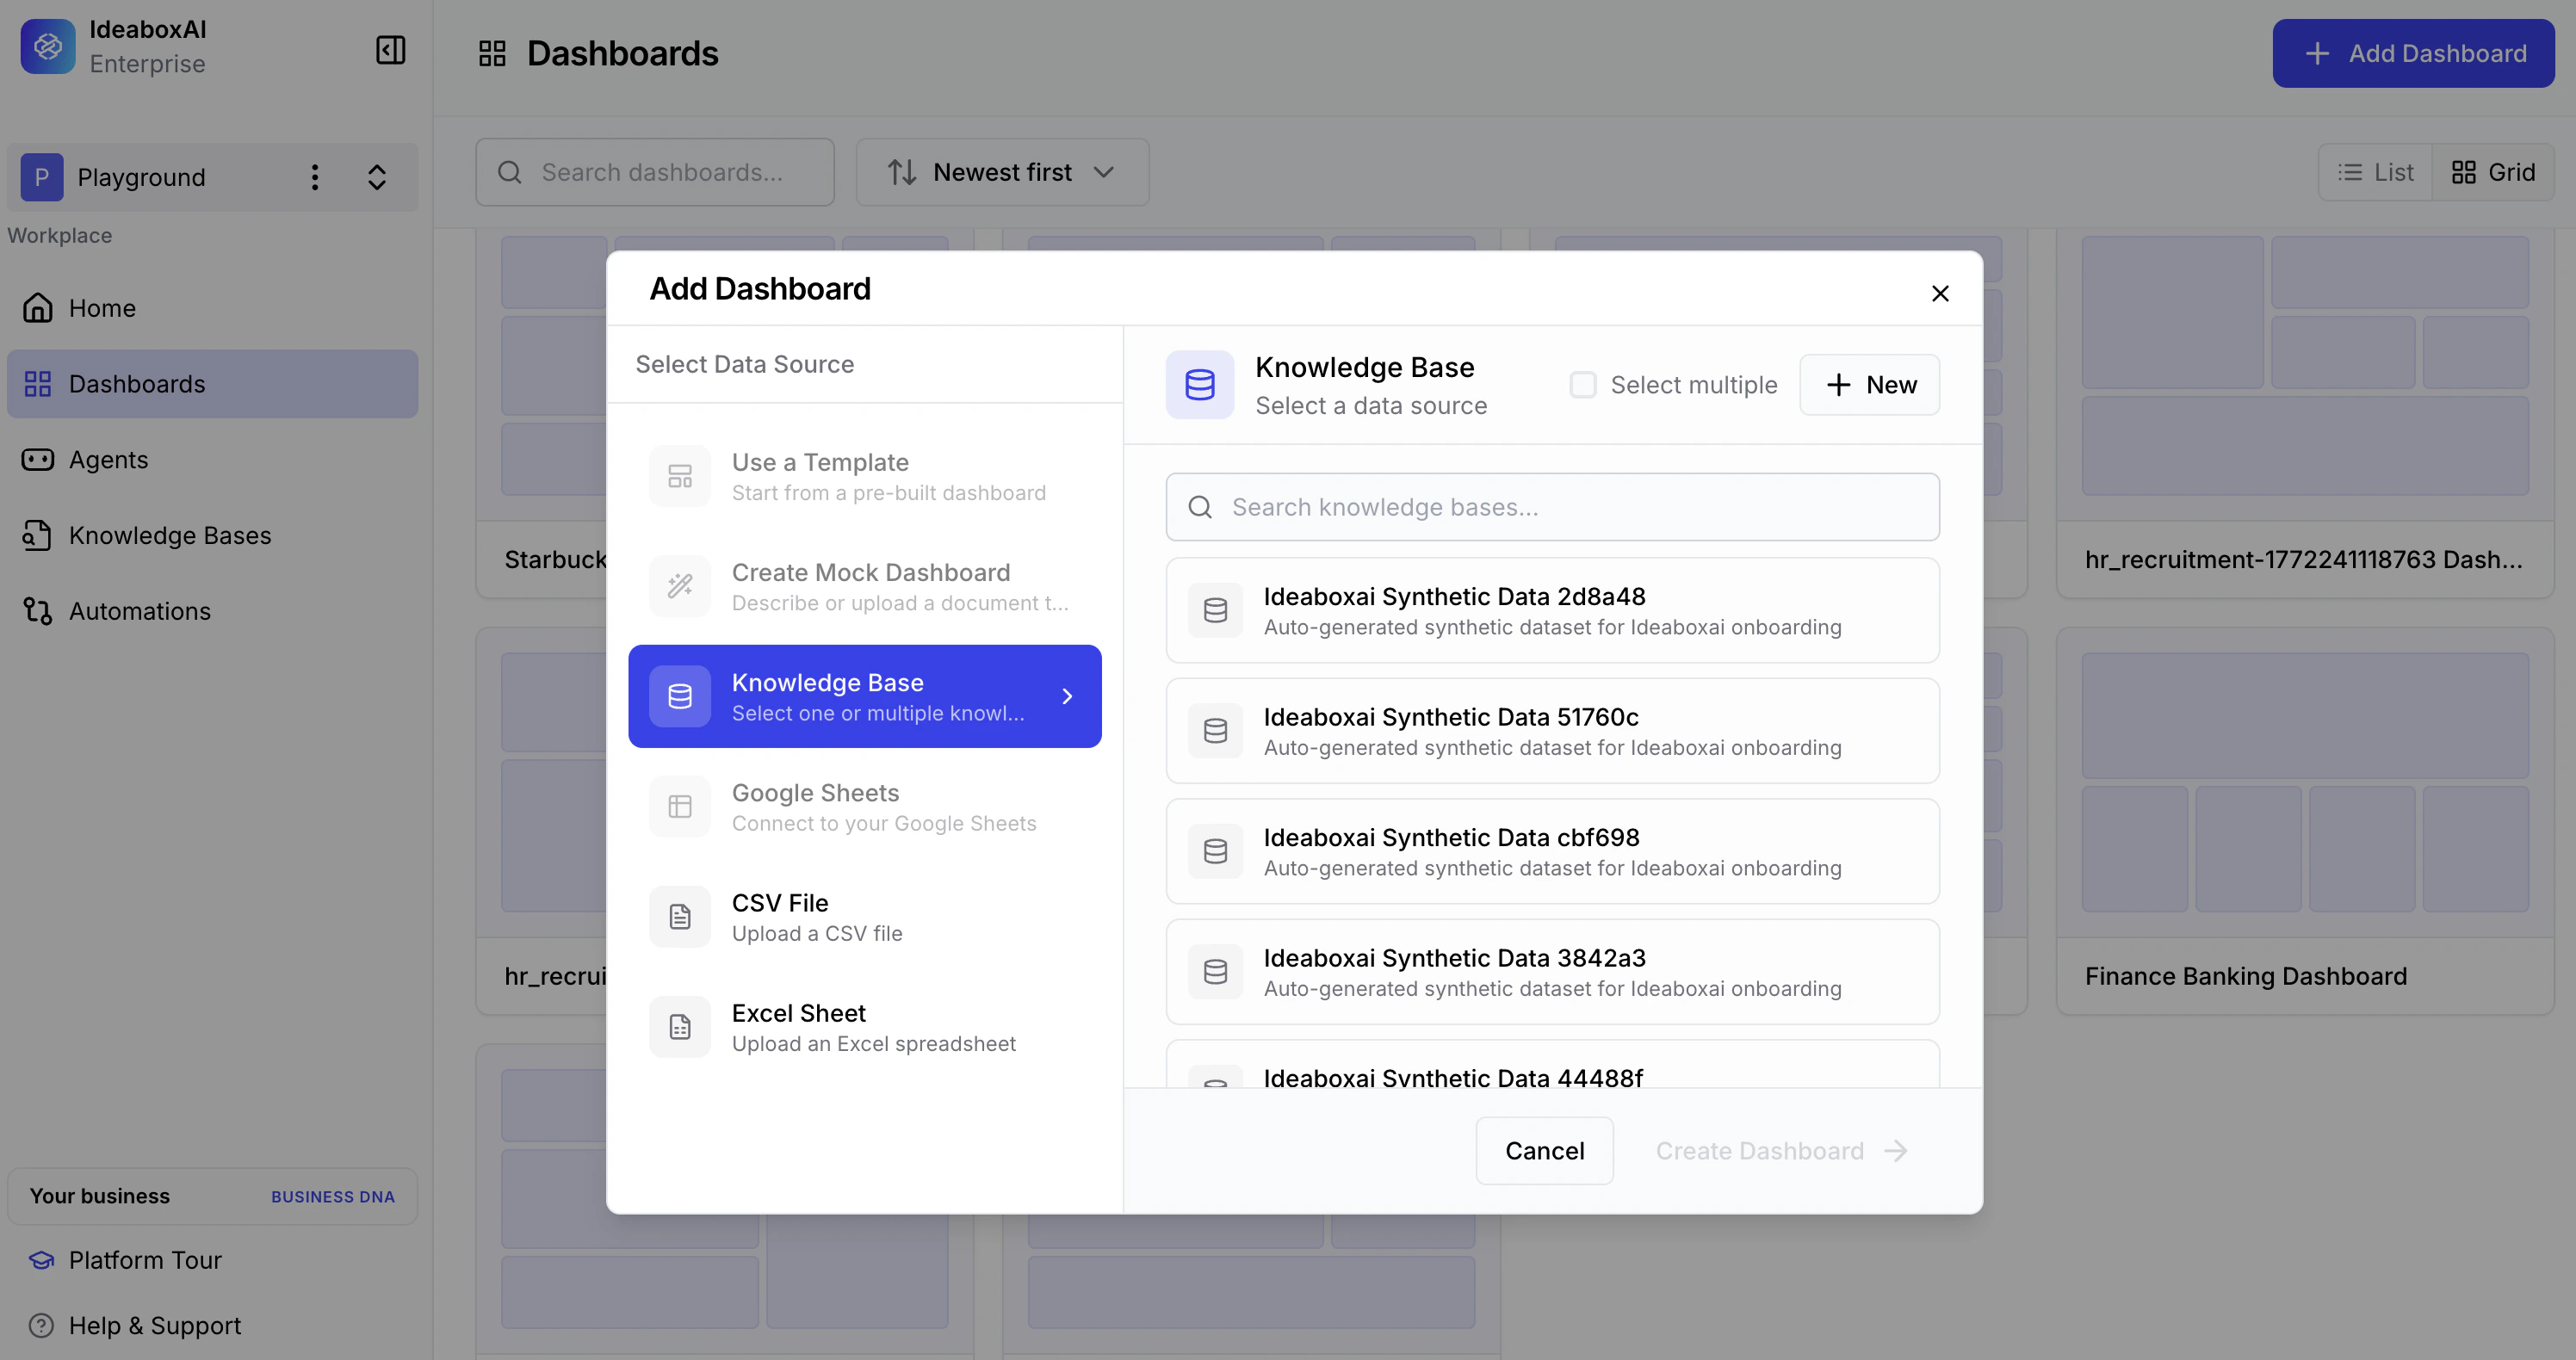
Task: Open Knowledge Bases in the sidebar
Action: pos(212,535)
